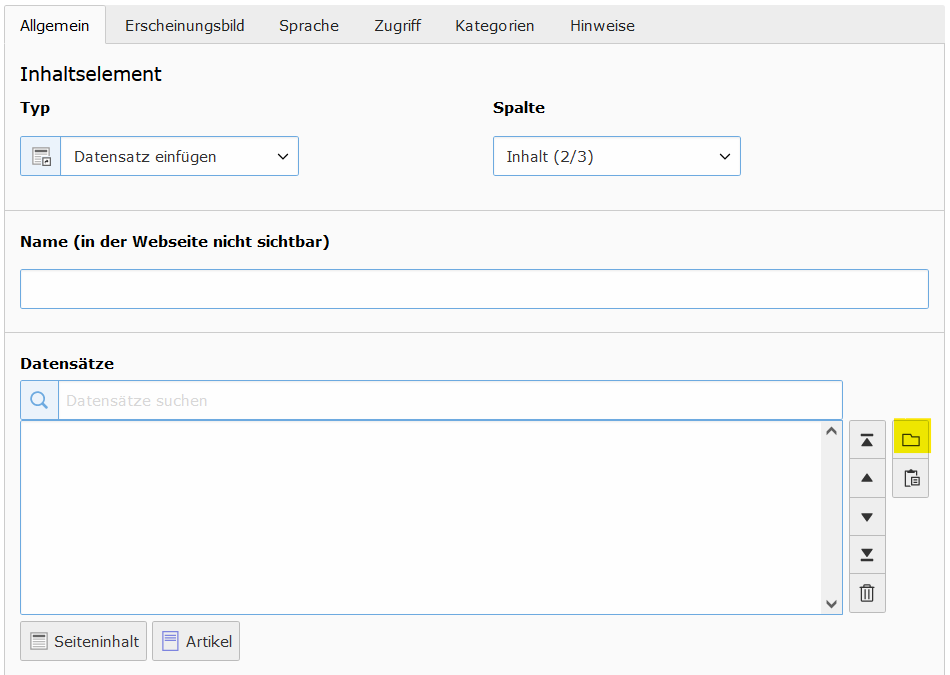The height and width of the screenshot is (675, 950).
Task: Select the Hinweise tab
Action: [602, 25]
